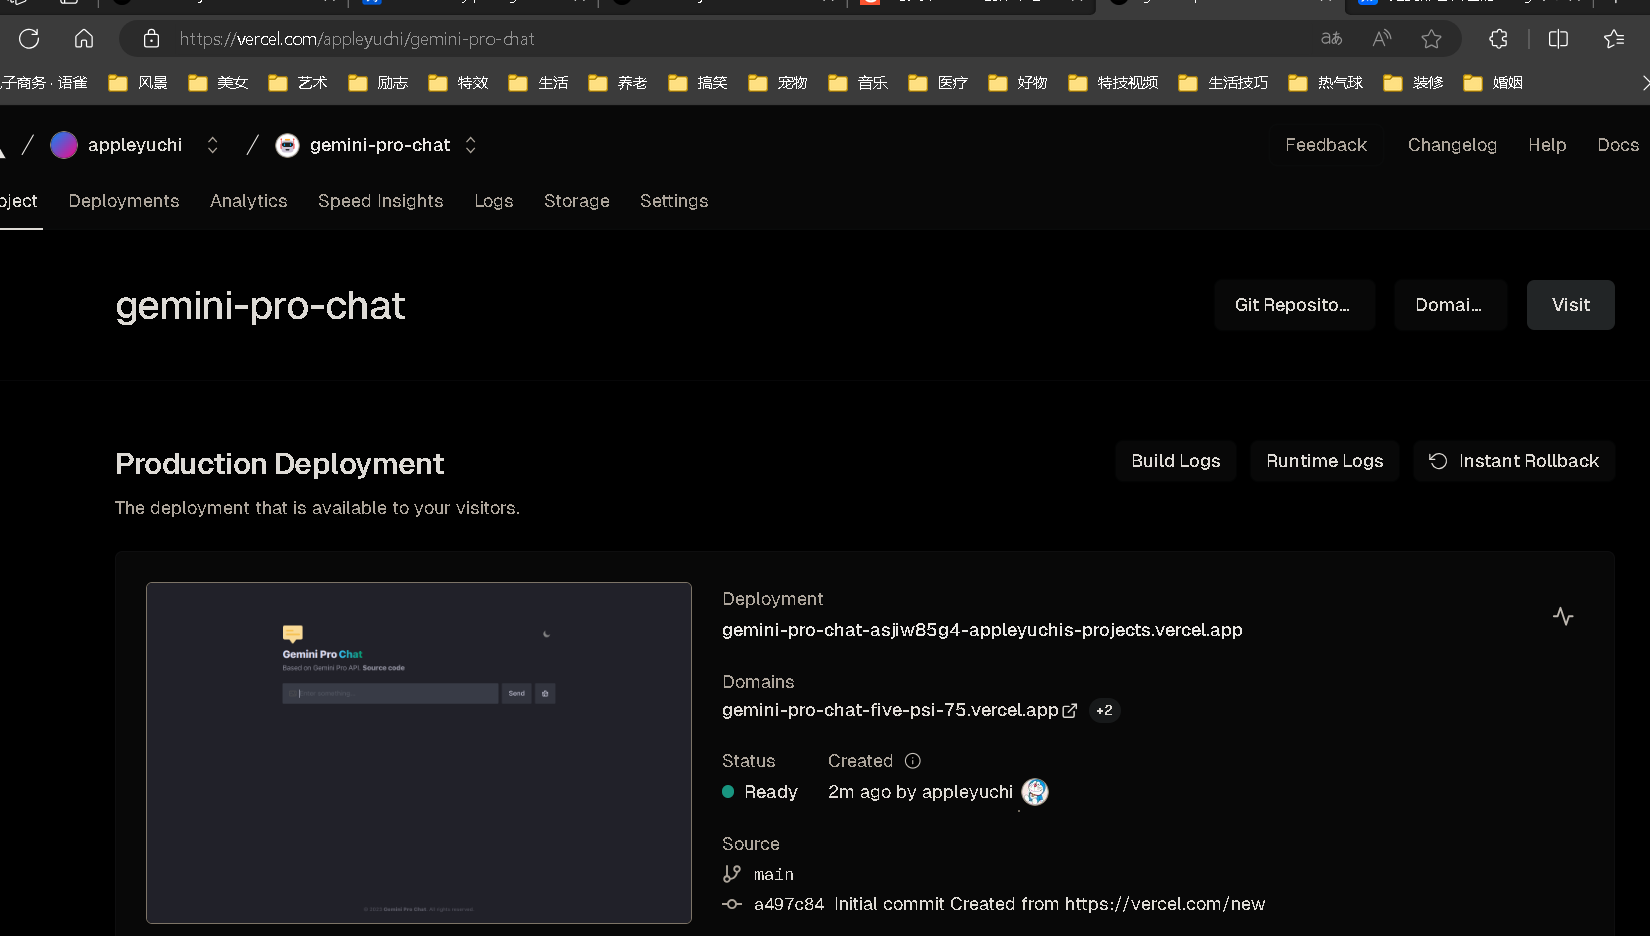Image resolution: width=1650 pixels, height=936 pixels.
Task: Click the branch icon next to main
Action: tap(731, 873)
